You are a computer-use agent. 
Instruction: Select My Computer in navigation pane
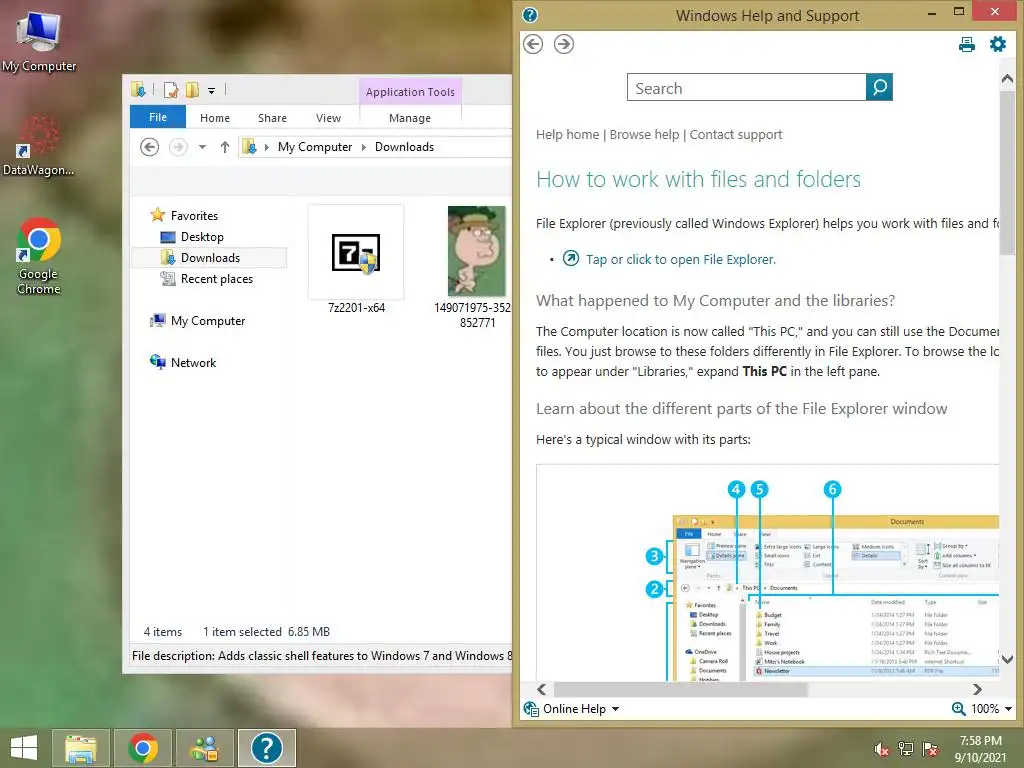(x=208, y=321)
